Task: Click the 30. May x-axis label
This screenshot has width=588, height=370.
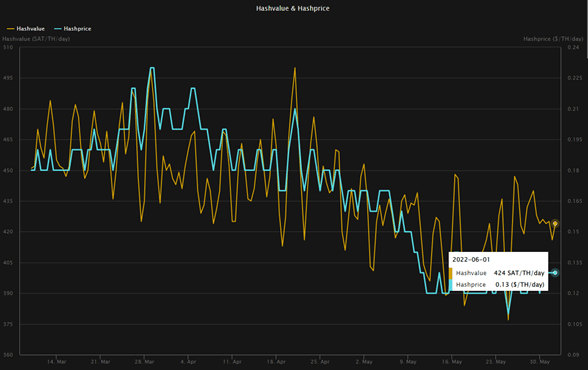Action: 539,362
